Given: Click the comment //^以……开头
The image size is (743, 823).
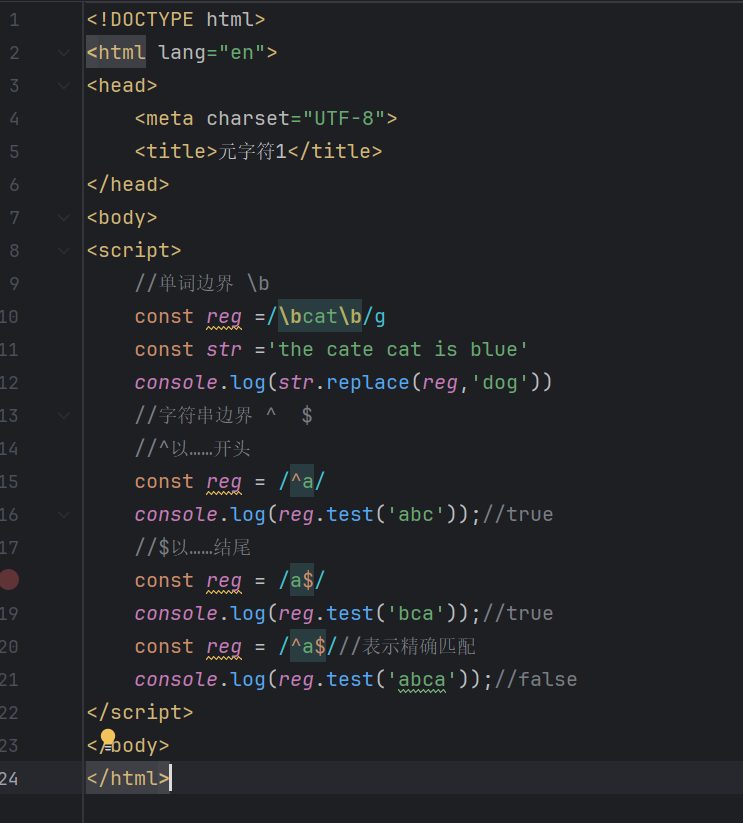Looking at the screenshot, I should (x=192, y=449).
